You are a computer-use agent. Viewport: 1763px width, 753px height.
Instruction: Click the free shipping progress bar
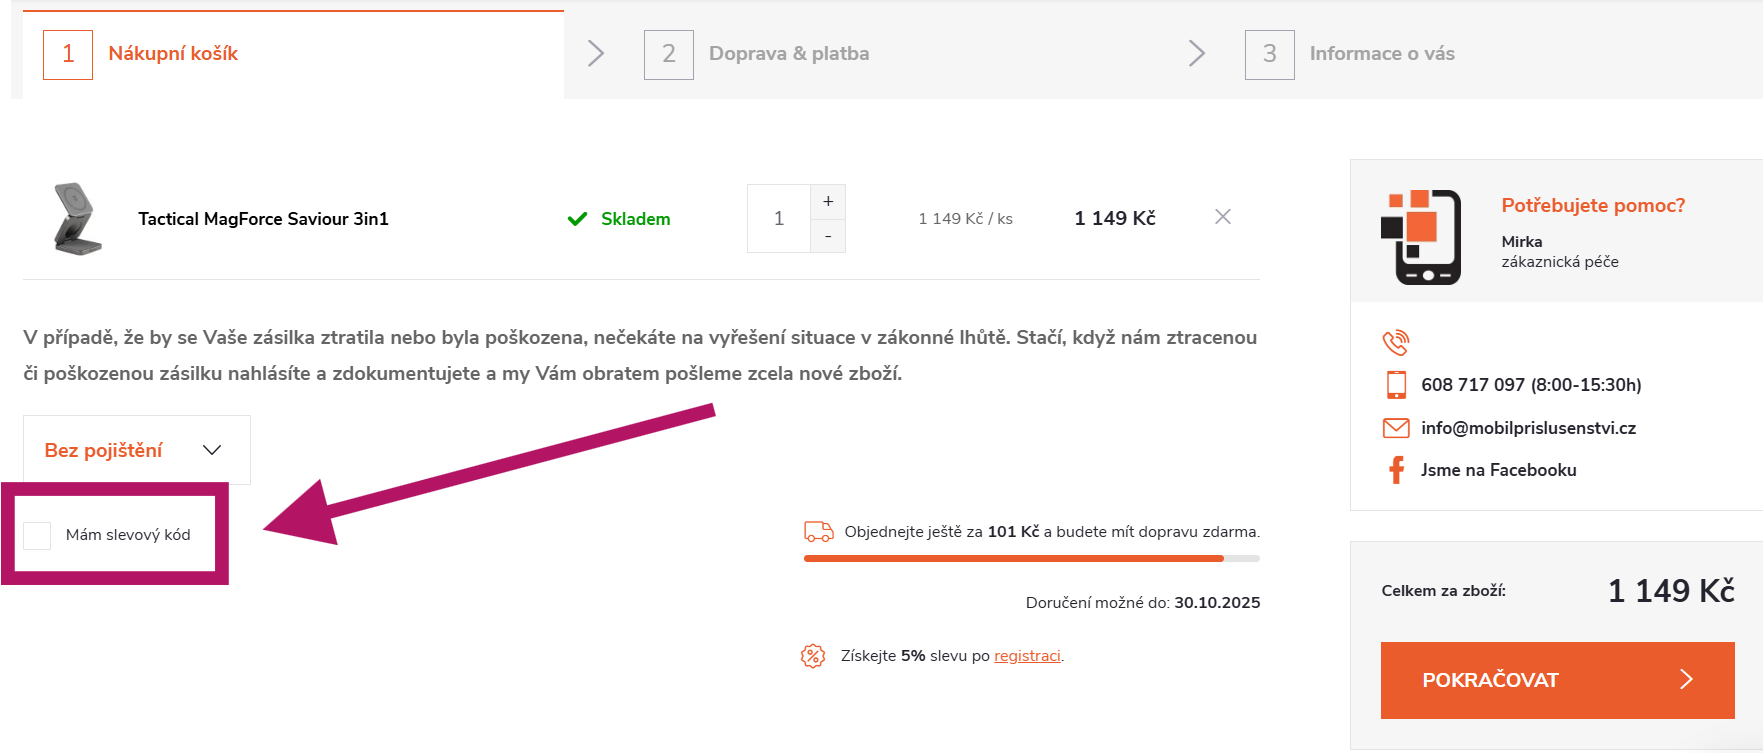click(1030, 558)
